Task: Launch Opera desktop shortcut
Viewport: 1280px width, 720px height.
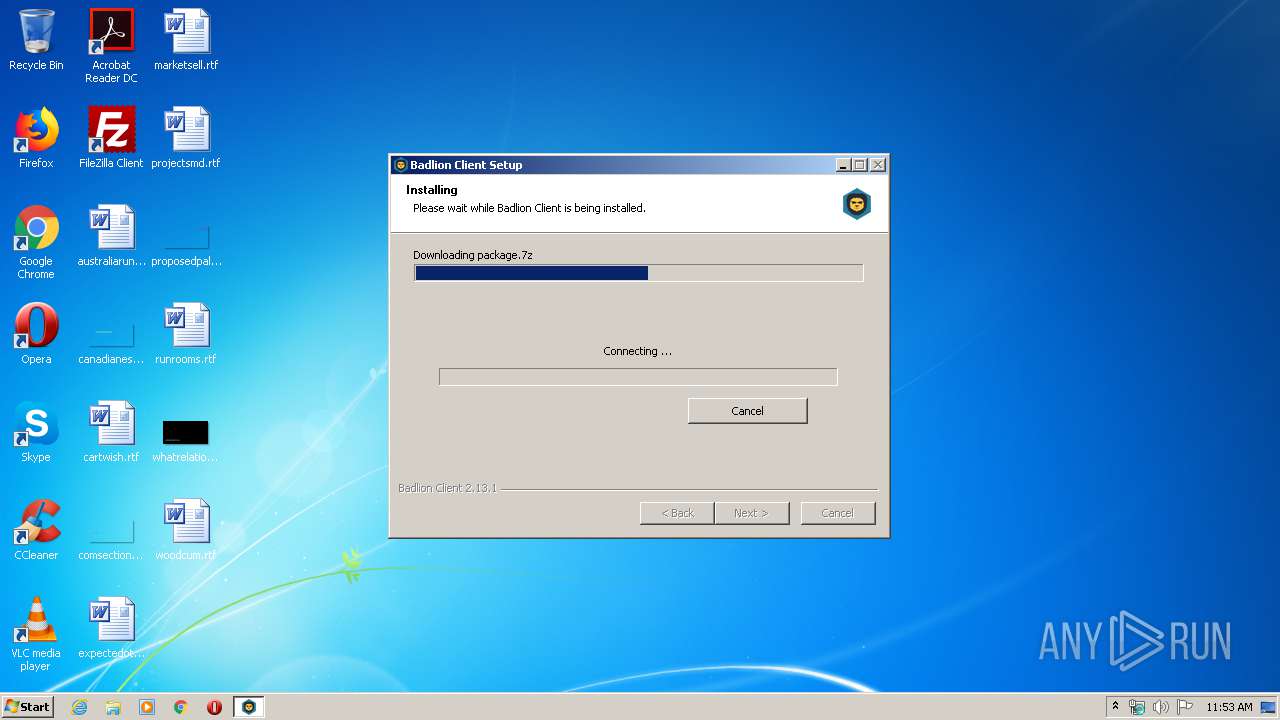Action: [36, 334]
